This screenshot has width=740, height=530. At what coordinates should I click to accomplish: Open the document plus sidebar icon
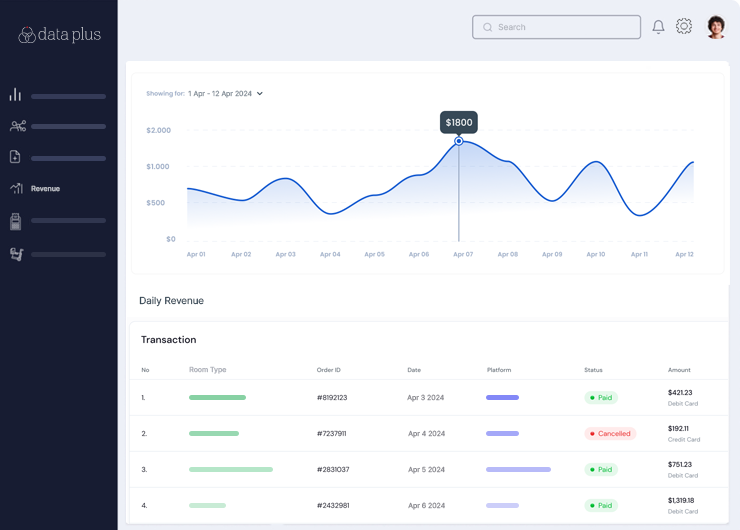[x=15, y=157]
